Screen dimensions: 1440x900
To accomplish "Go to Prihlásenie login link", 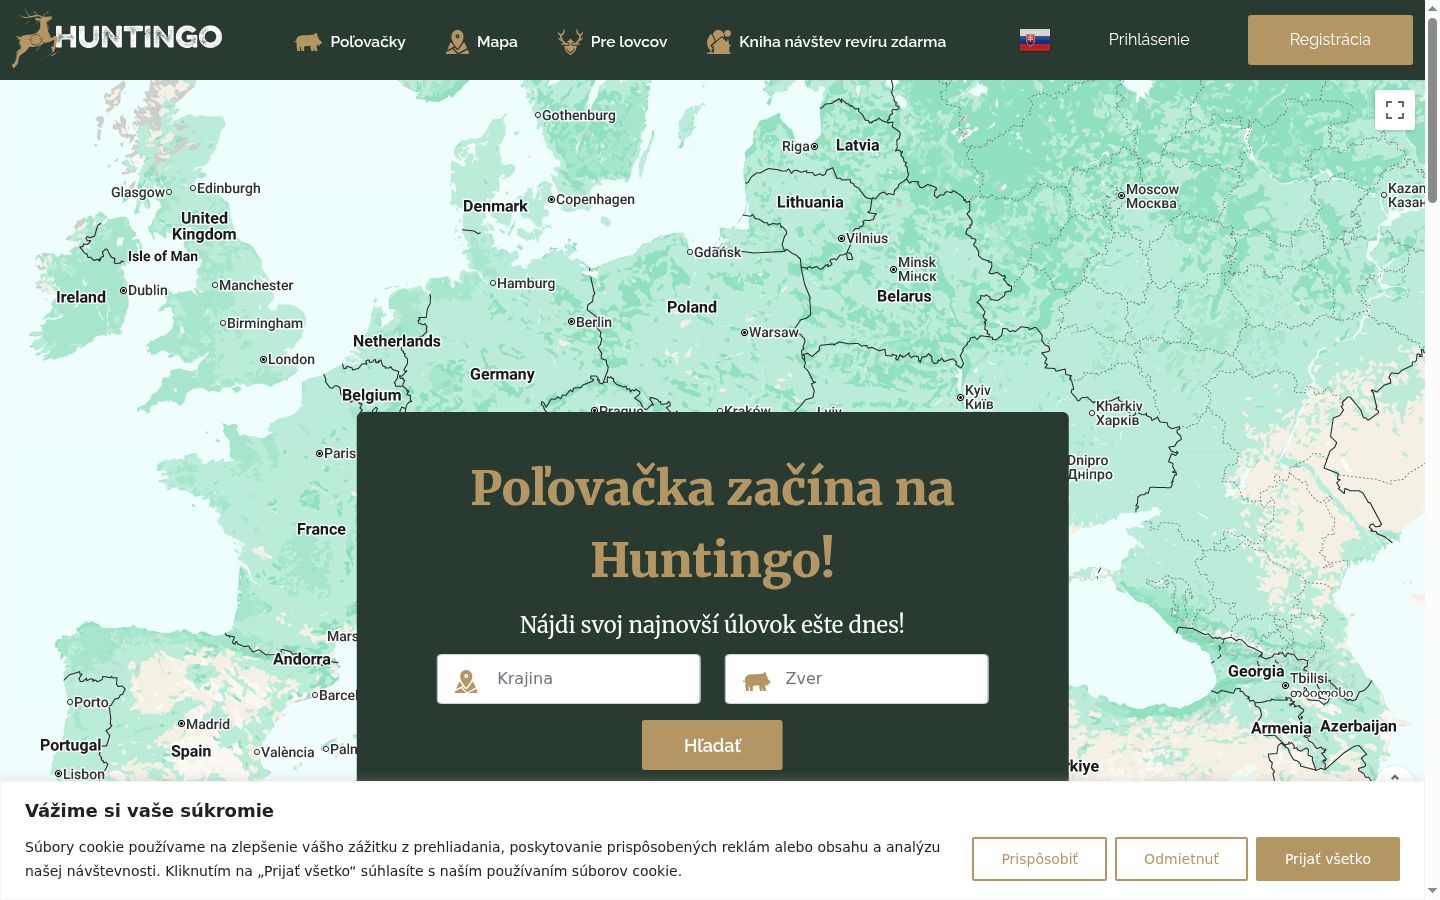I will pyautogui.click(x=1149, y=40).
